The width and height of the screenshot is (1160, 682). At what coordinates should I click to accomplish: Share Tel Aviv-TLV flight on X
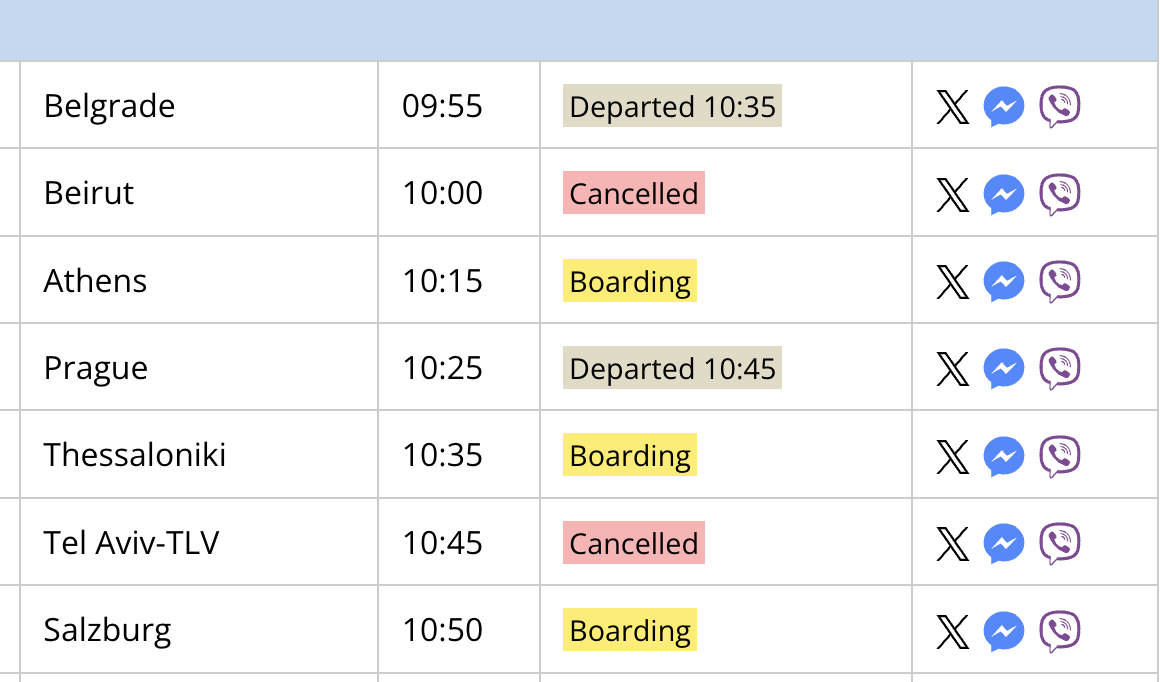pyautogui.click(x=952, y=544)
